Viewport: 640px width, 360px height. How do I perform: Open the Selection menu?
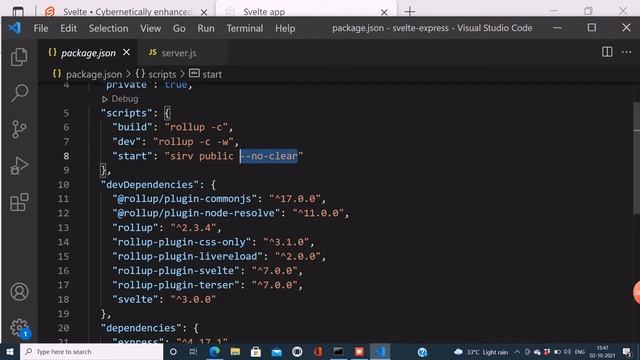108,28
